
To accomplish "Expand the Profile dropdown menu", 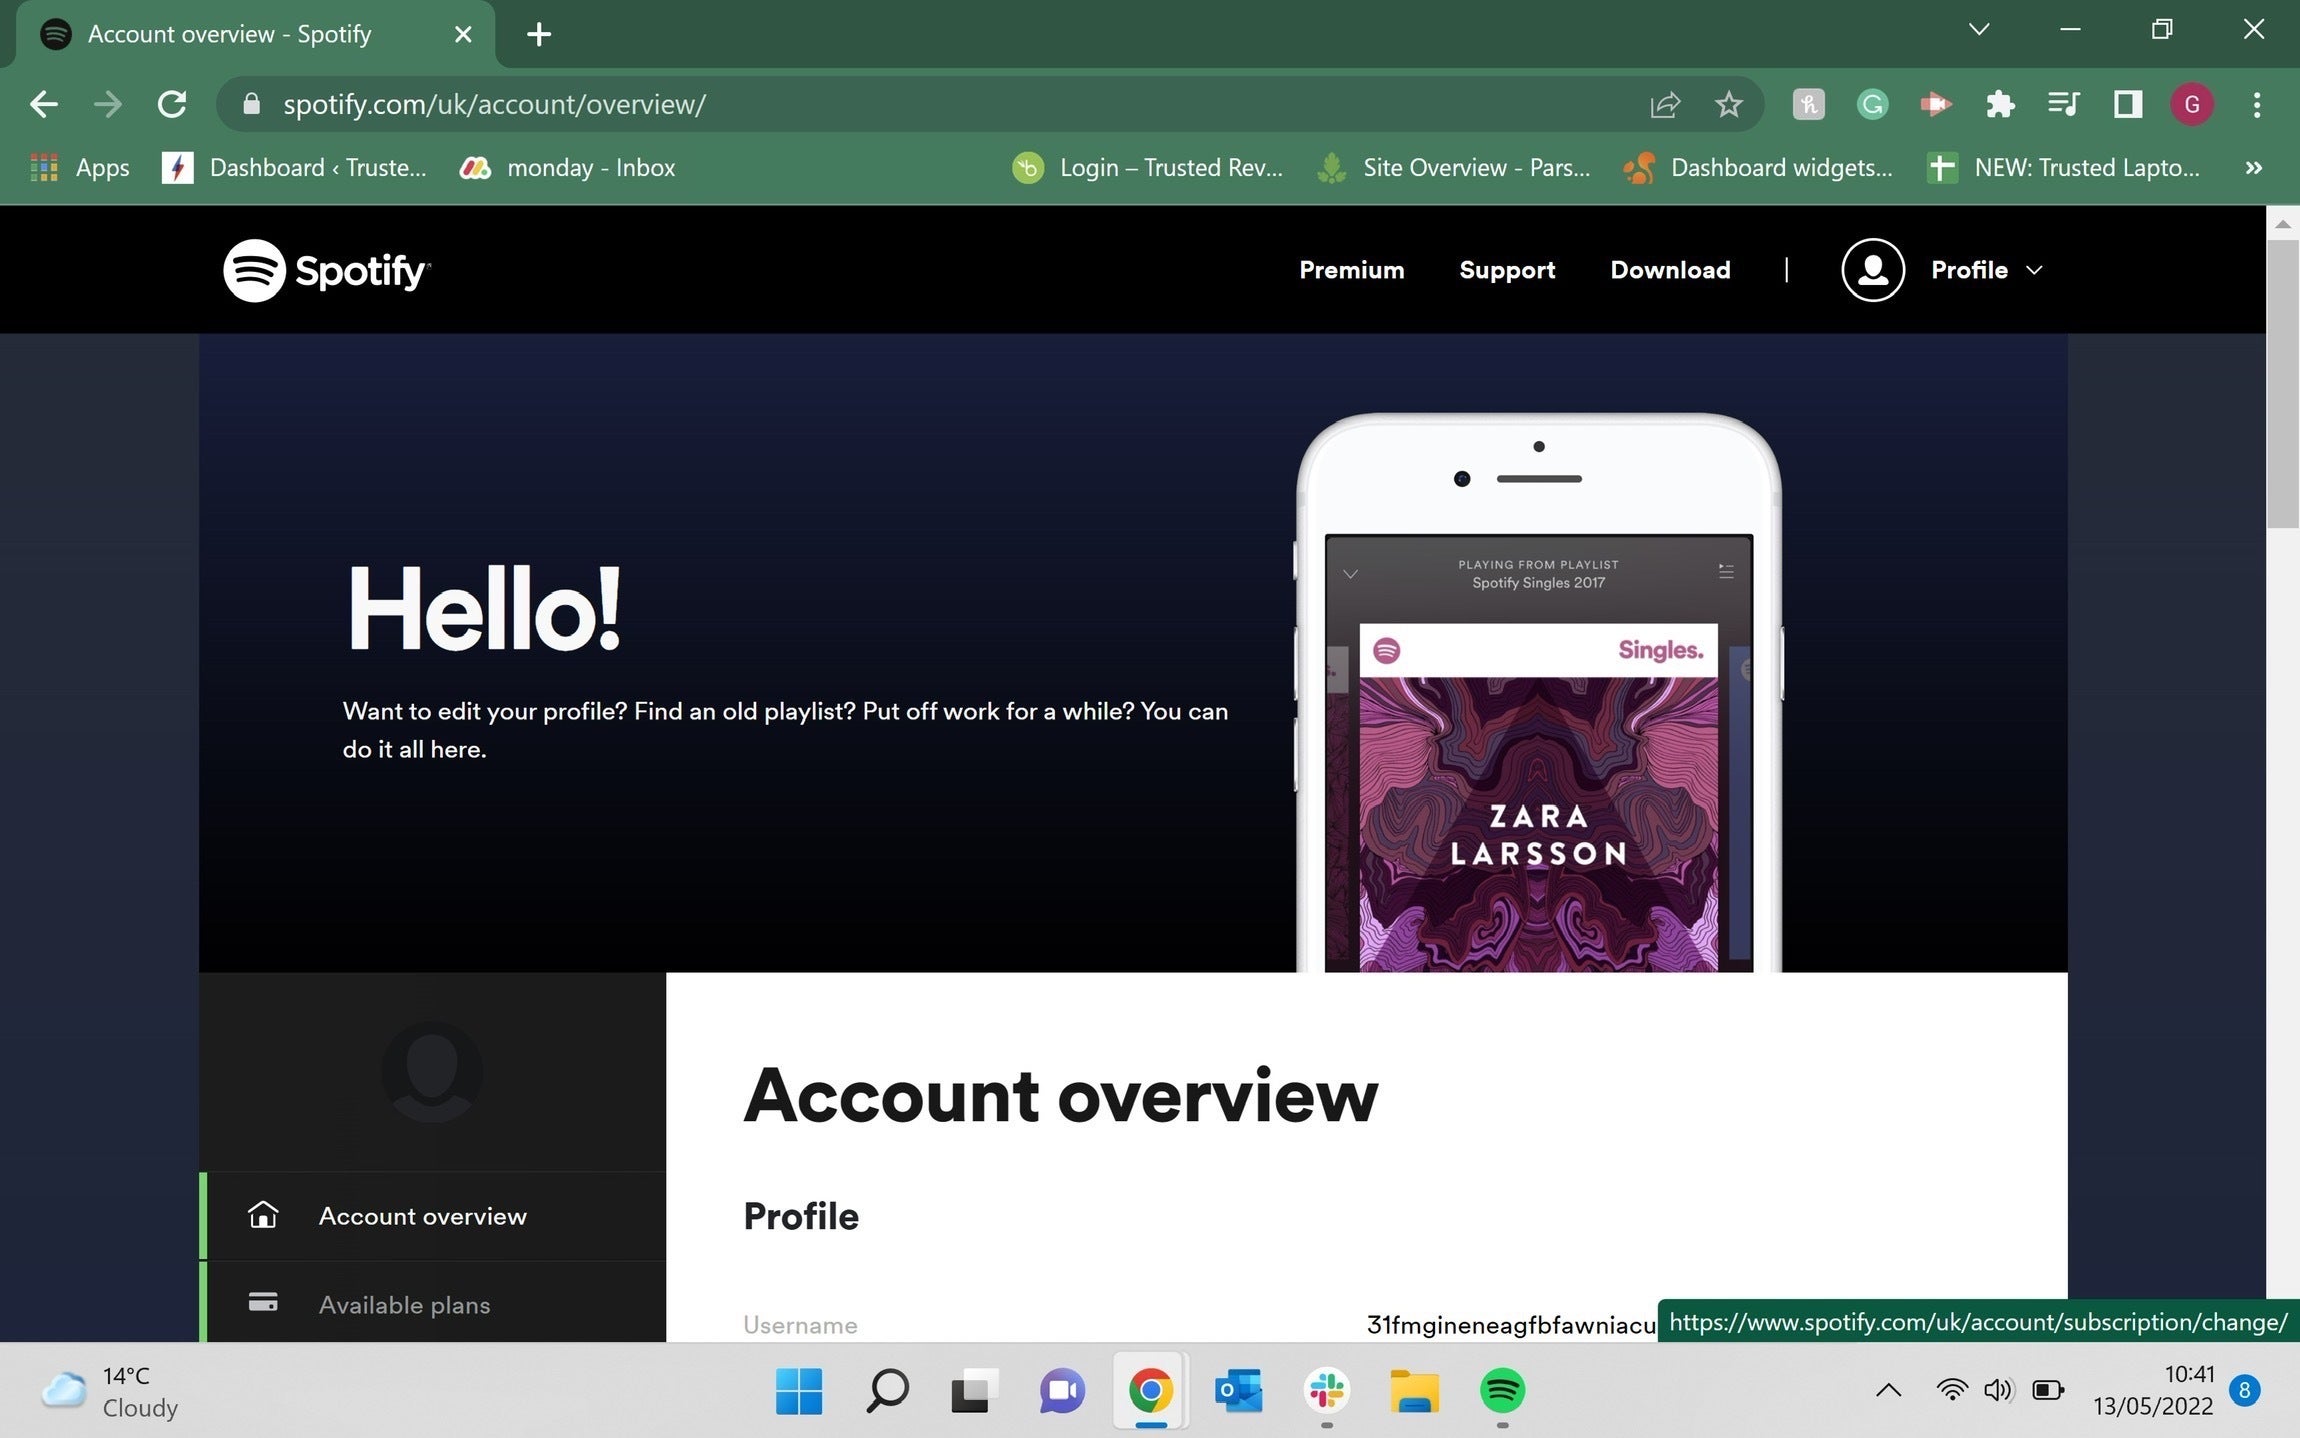I will click(1986, 270).
